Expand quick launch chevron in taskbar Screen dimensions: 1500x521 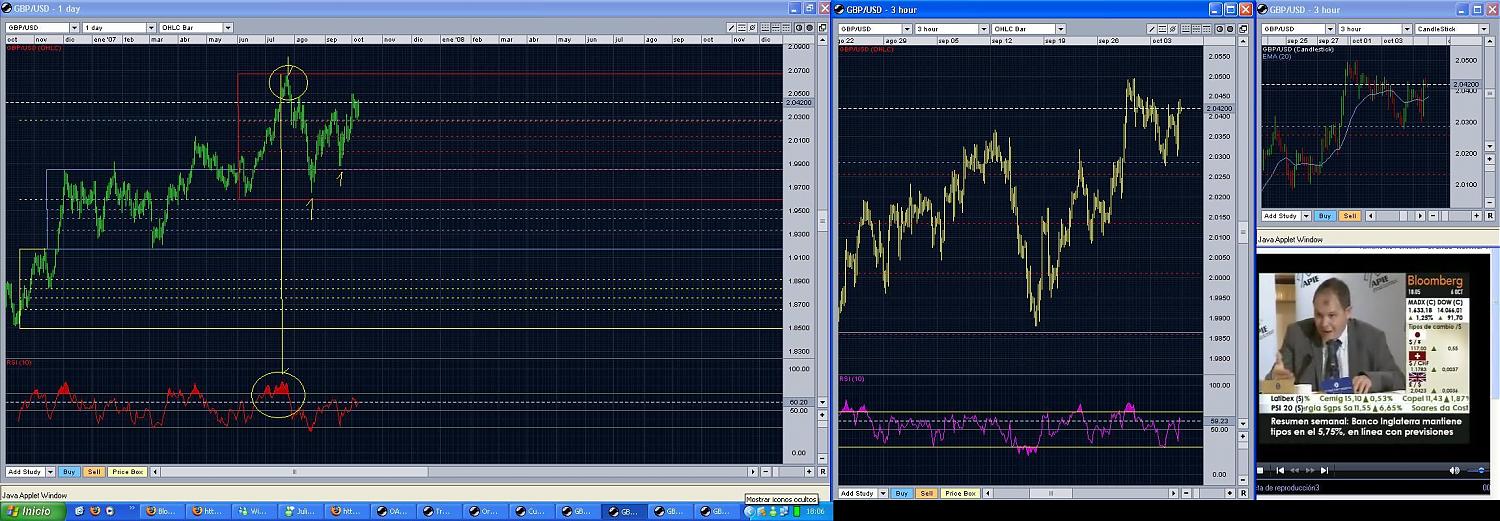[x=132, y=508]
